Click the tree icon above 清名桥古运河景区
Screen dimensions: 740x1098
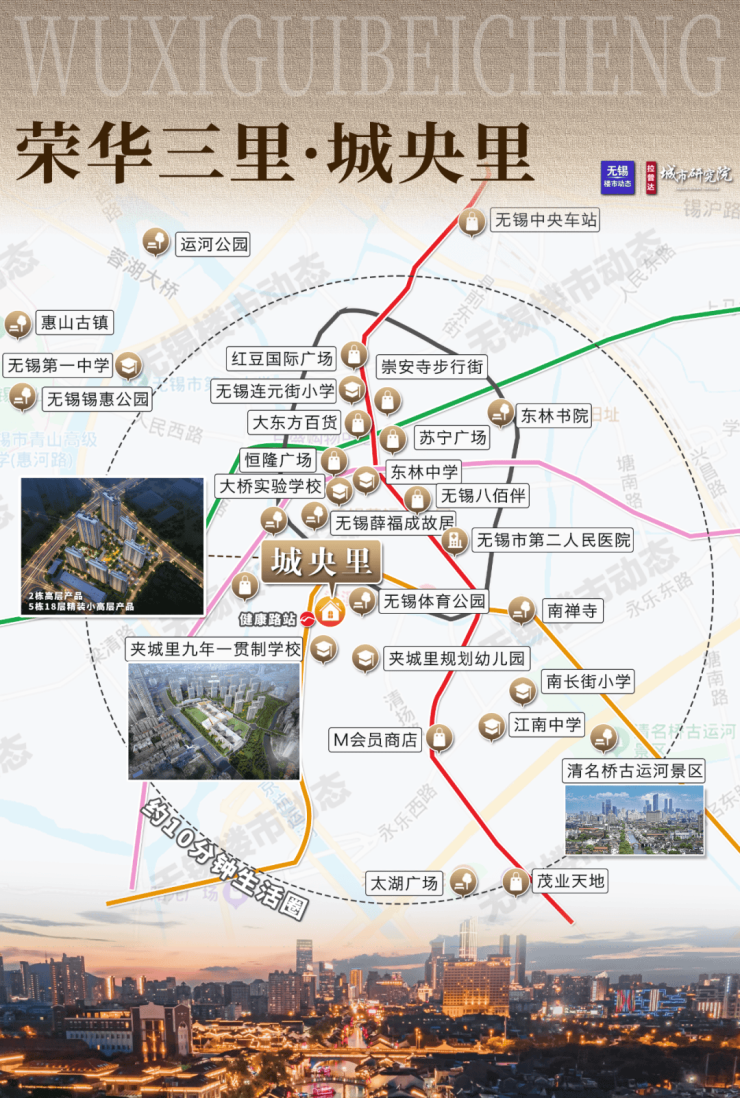click(603, 738)
